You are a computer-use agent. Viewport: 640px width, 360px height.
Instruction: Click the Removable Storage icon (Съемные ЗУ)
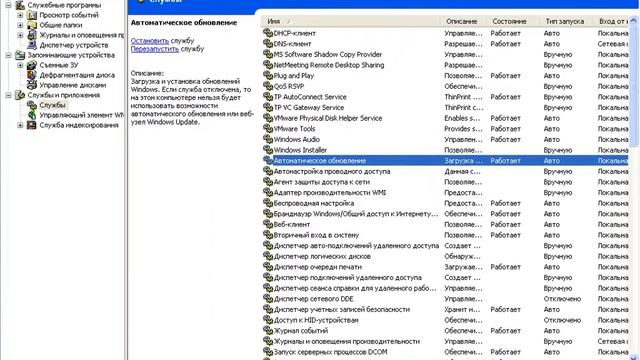click(x=32, y=65)
